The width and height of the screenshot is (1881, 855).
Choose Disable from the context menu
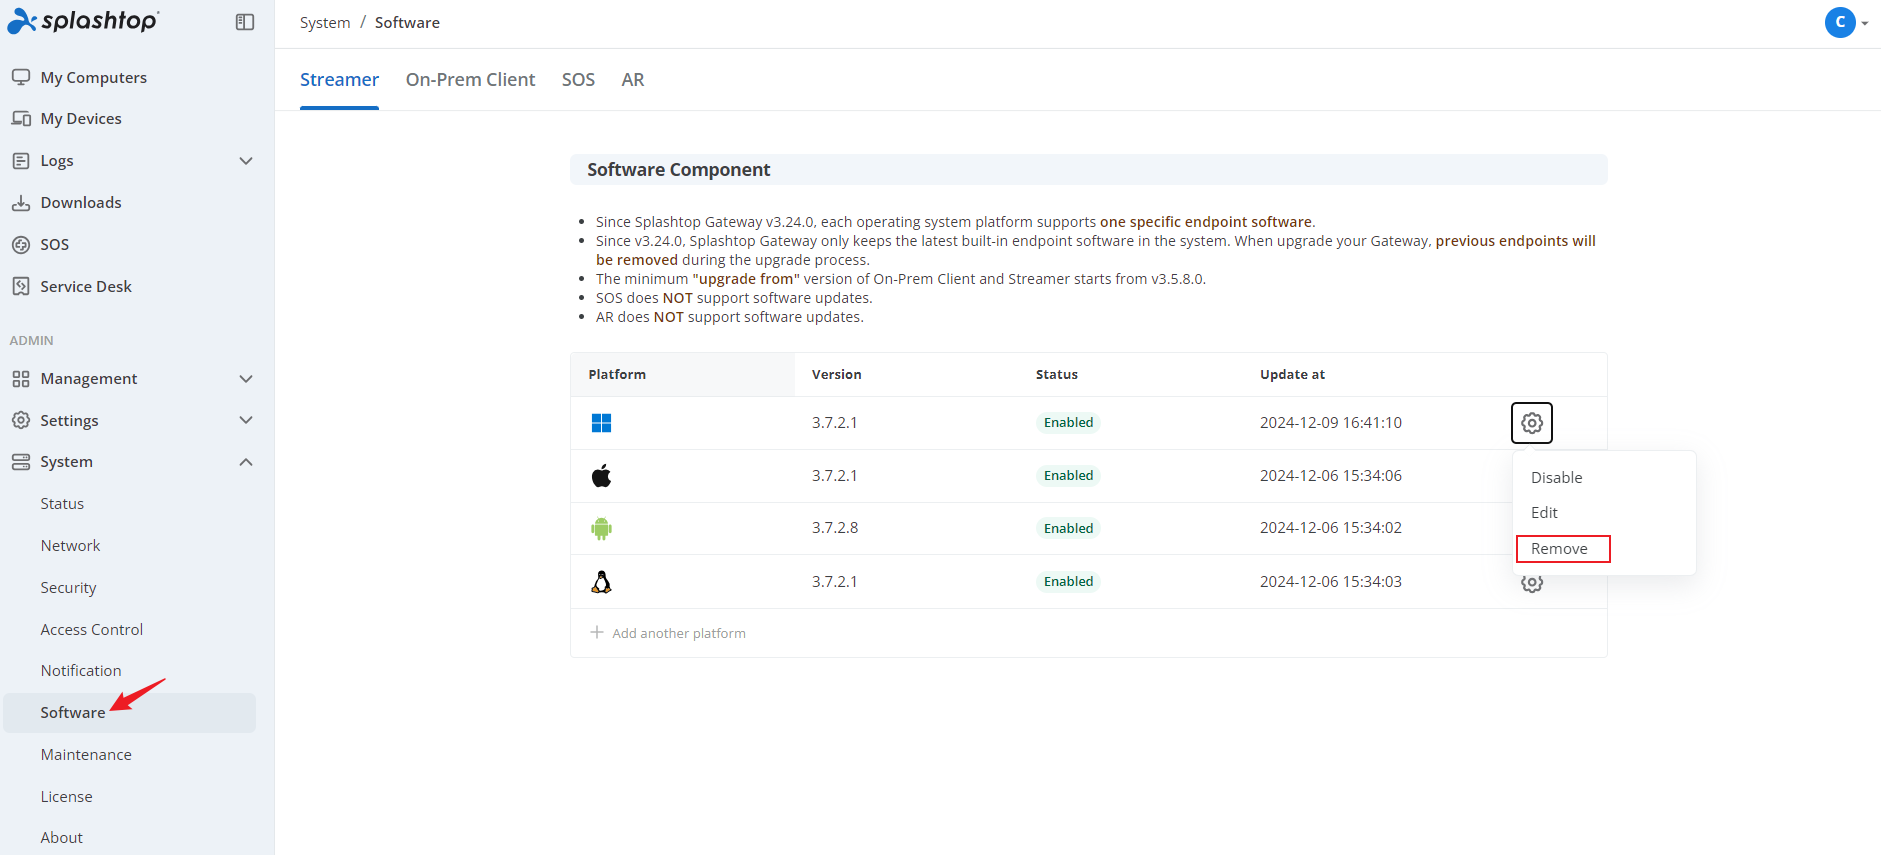pyautogui.click(x=1557, y=478)
